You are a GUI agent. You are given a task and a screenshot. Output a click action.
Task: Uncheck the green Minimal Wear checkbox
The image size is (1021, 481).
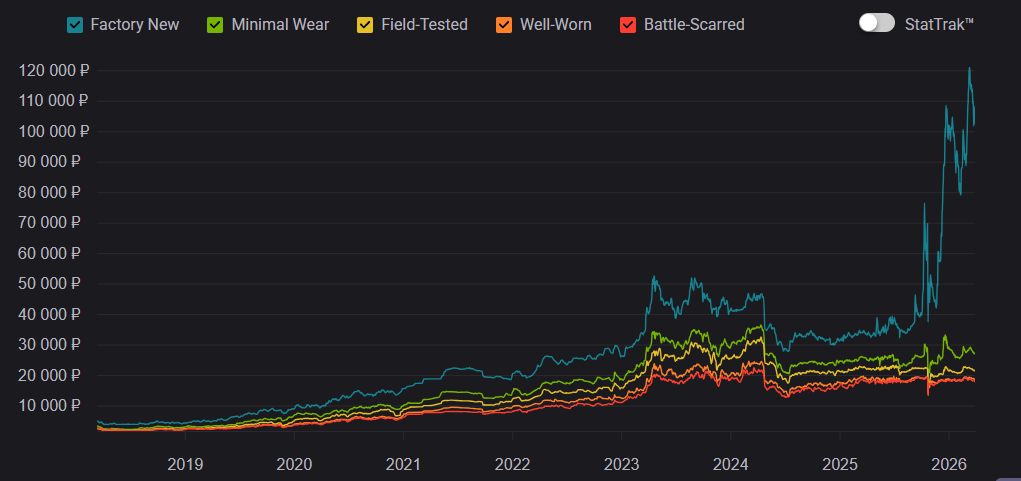(216, 24)
